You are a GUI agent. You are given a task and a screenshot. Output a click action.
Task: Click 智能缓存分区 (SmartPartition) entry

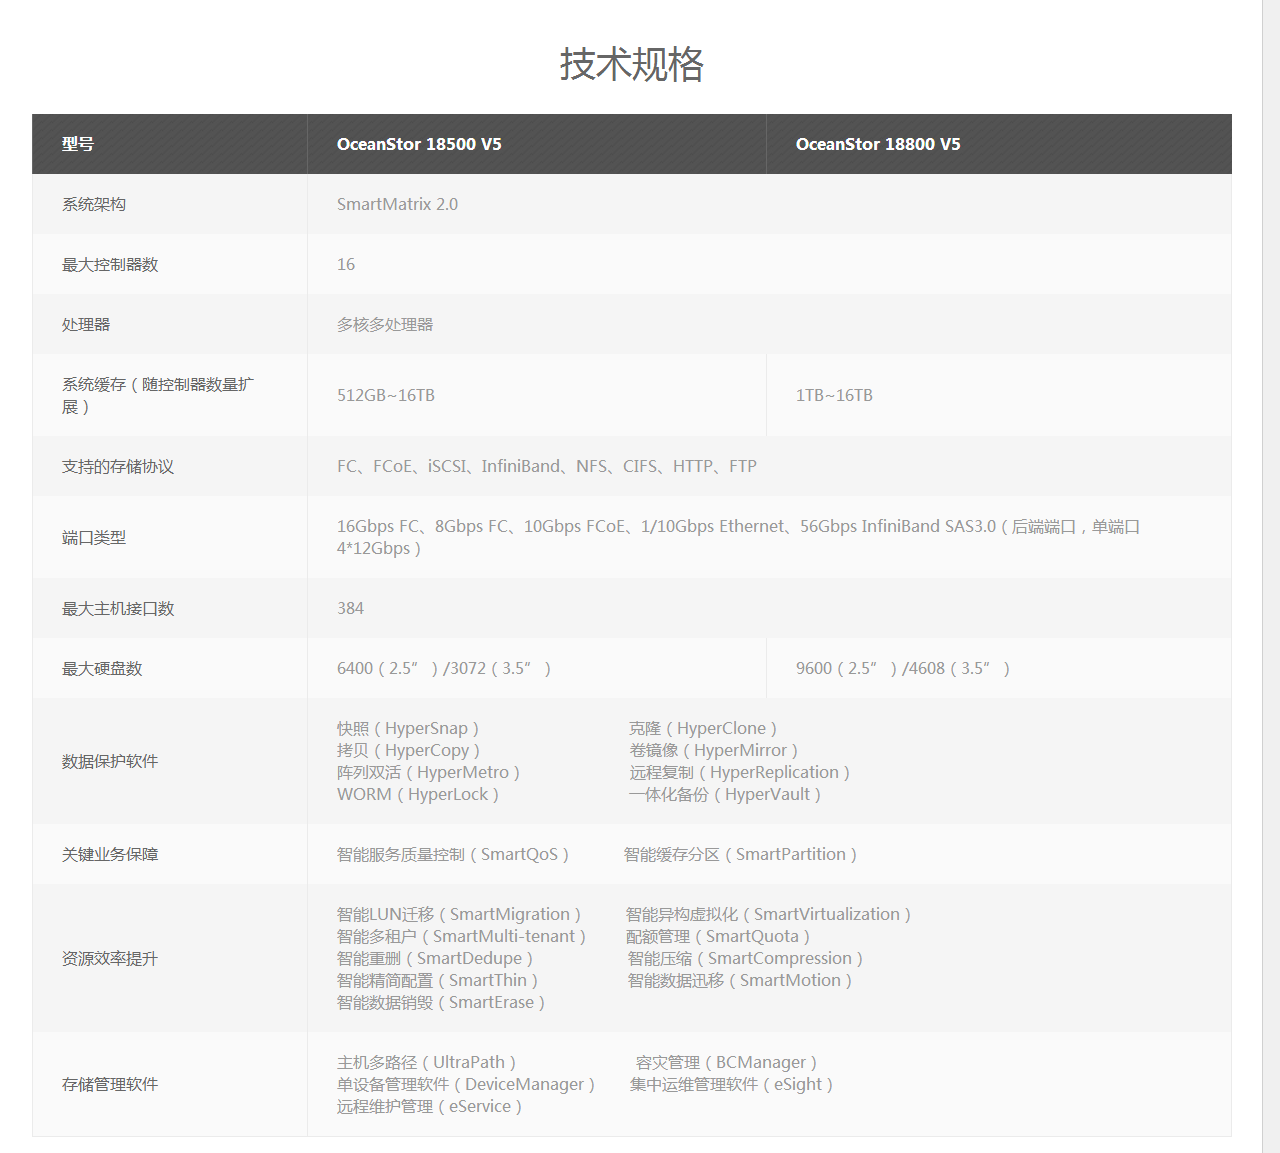(740, 854)
